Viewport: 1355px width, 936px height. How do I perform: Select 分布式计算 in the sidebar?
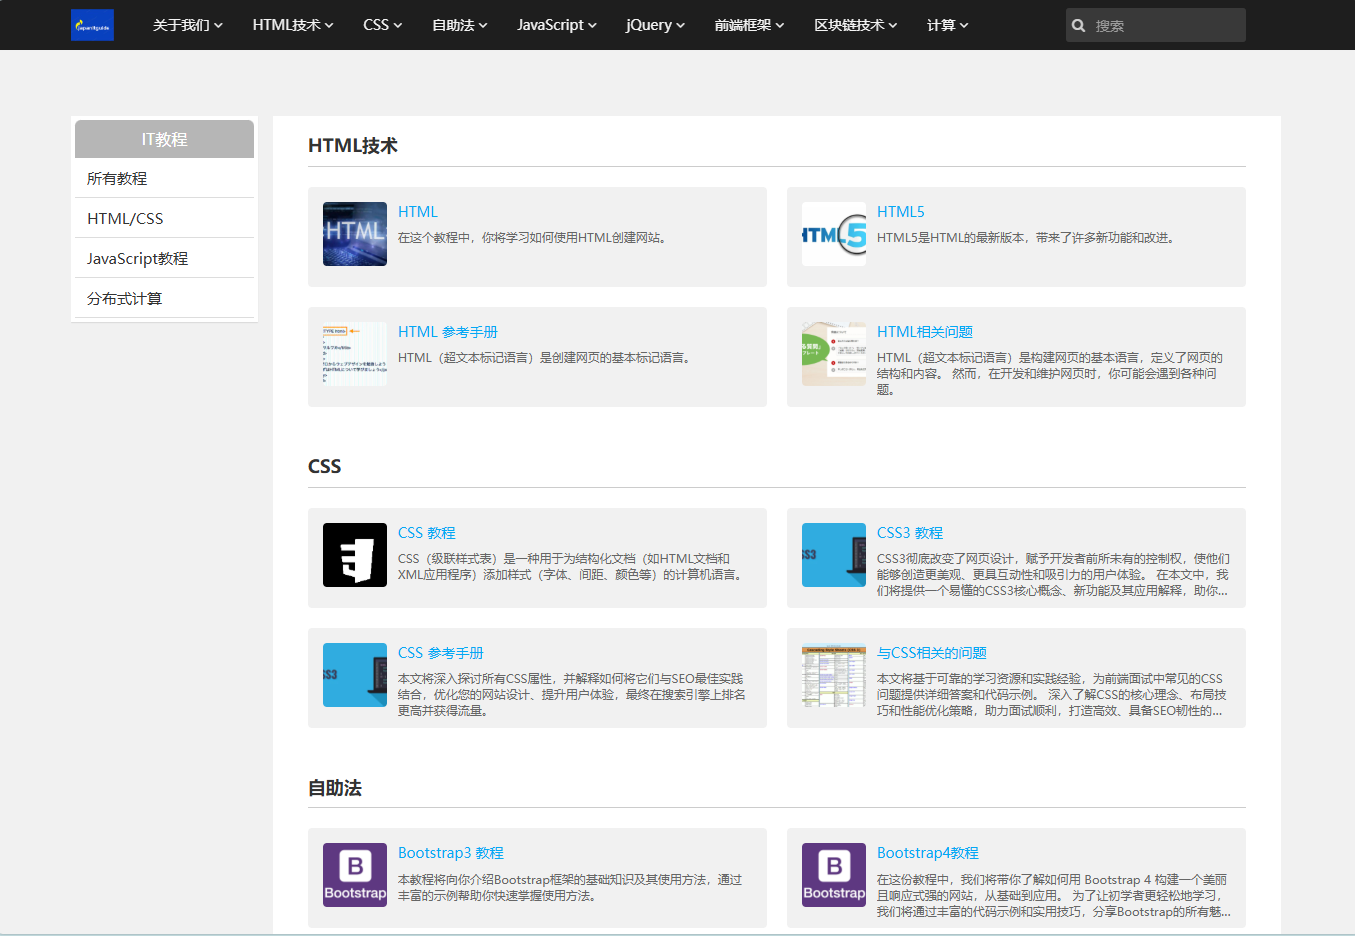tap(124, 299)
